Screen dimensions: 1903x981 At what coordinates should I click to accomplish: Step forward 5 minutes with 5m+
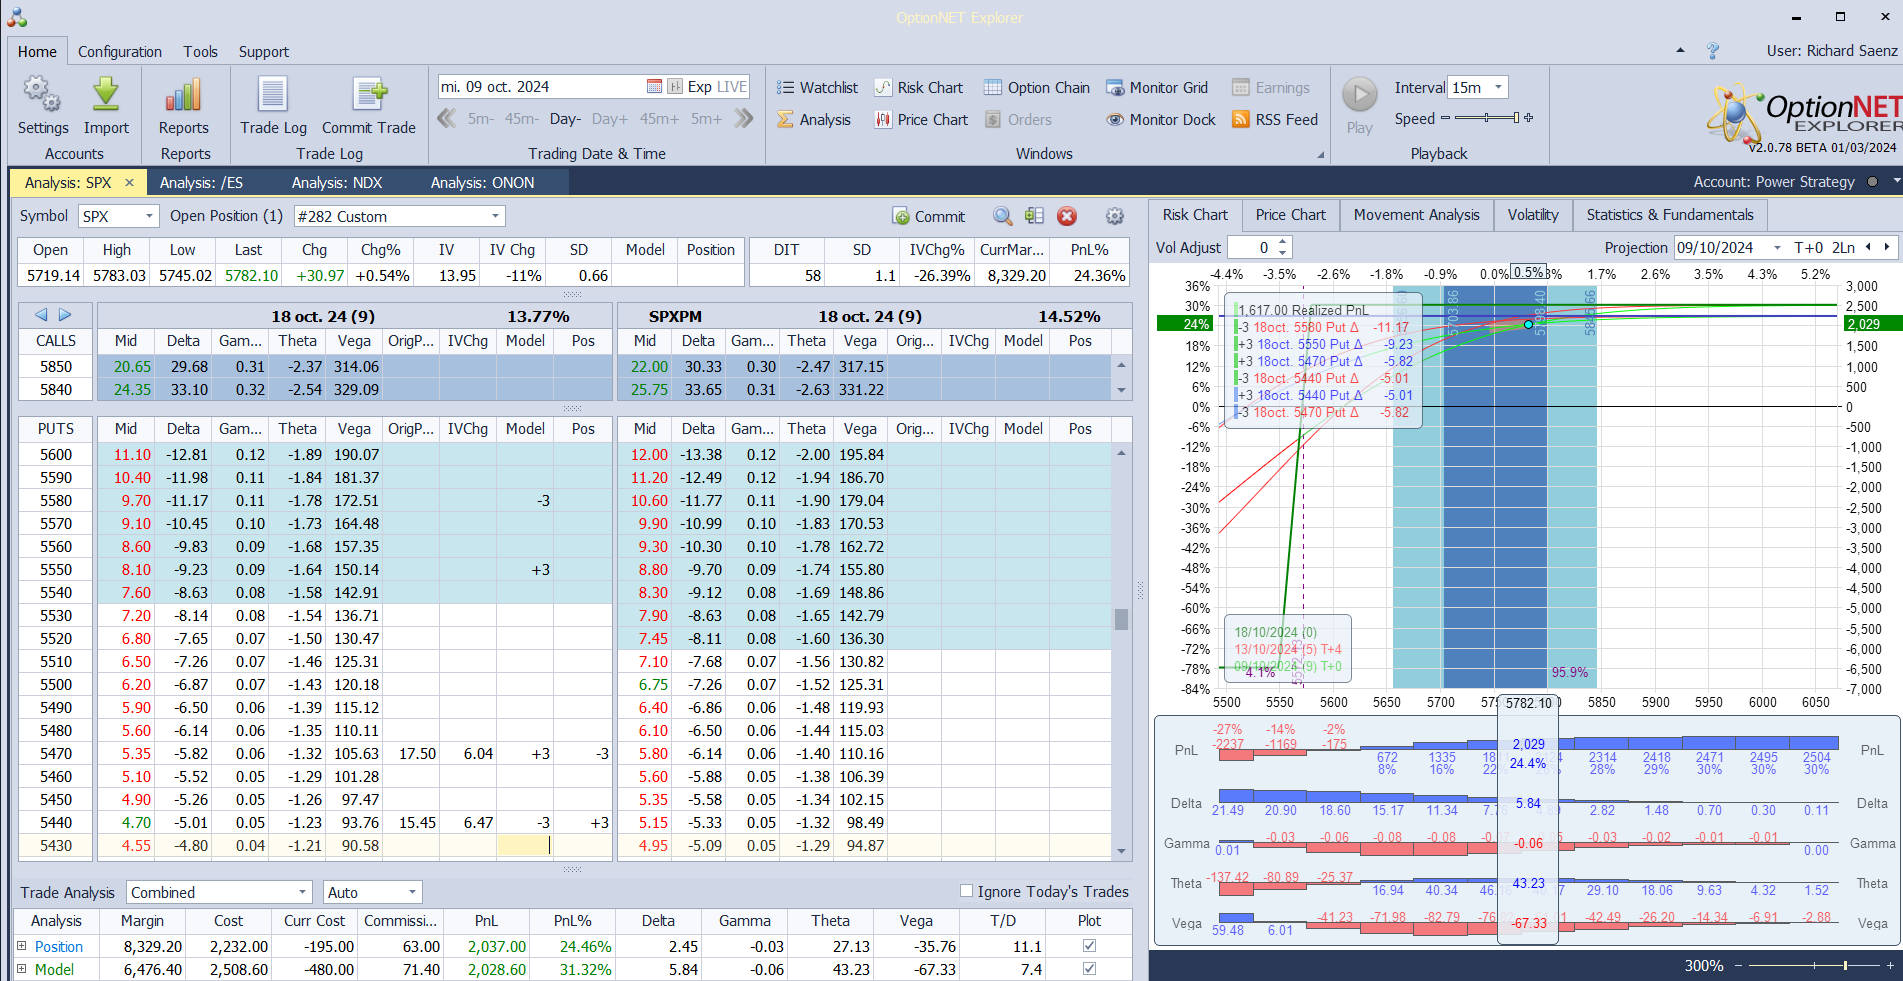click(706, 119)
